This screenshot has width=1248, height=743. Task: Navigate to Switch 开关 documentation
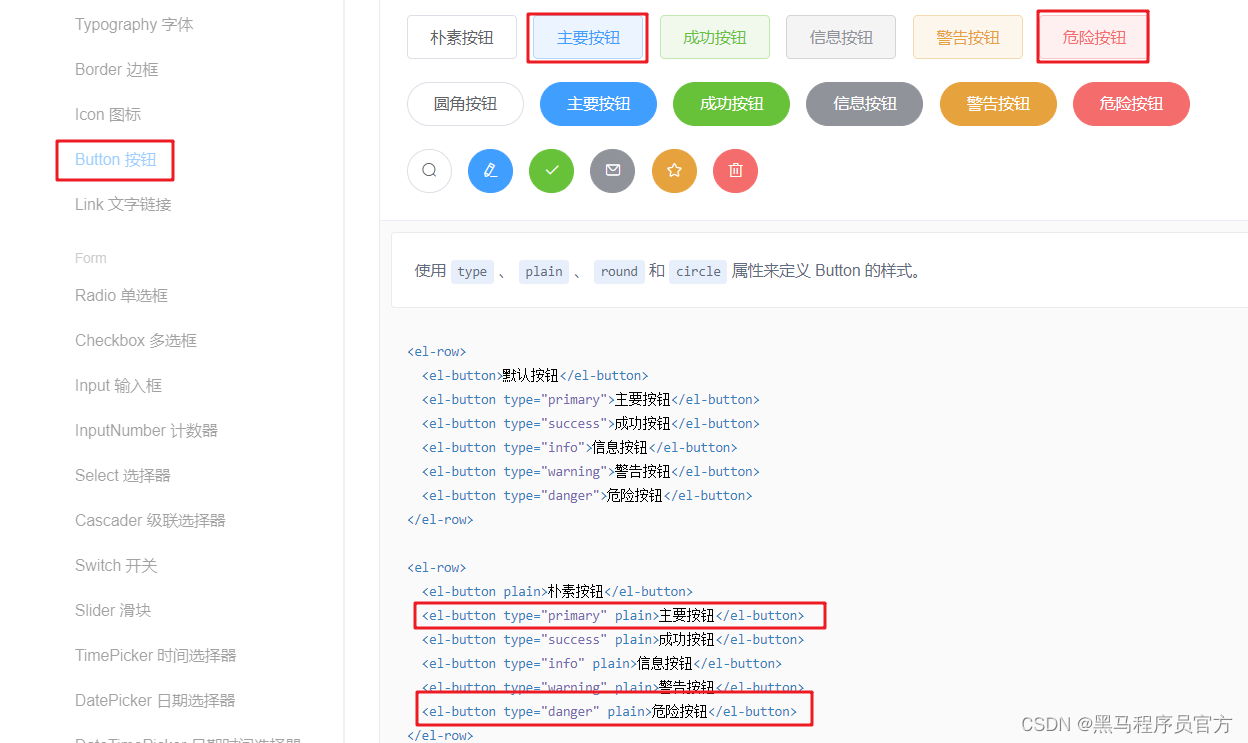(117, 565)
